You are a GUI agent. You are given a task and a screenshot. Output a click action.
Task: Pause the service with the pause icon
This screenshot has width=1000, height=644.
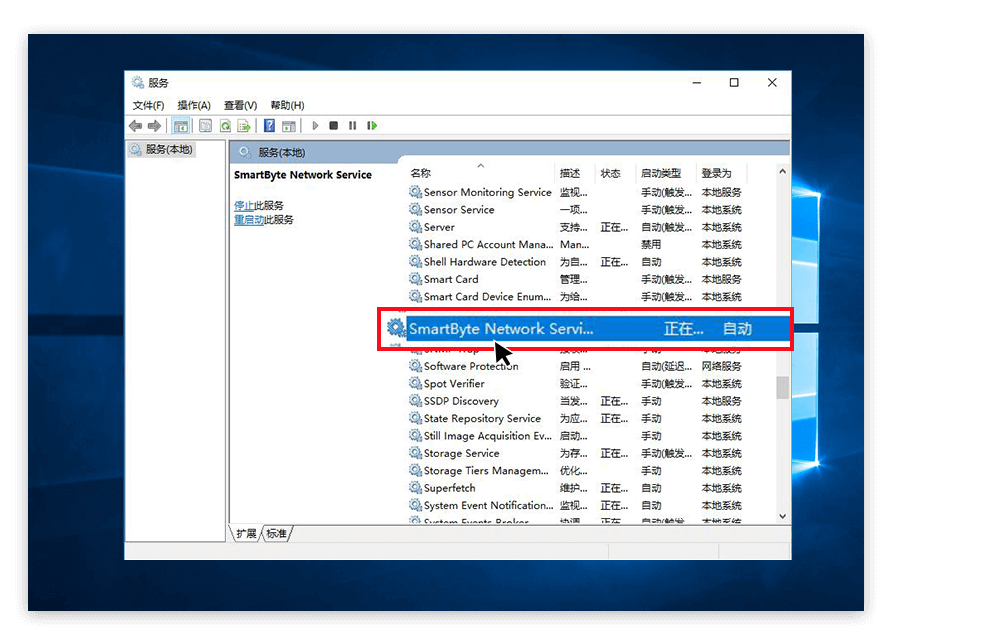click(x=352, y=125)
